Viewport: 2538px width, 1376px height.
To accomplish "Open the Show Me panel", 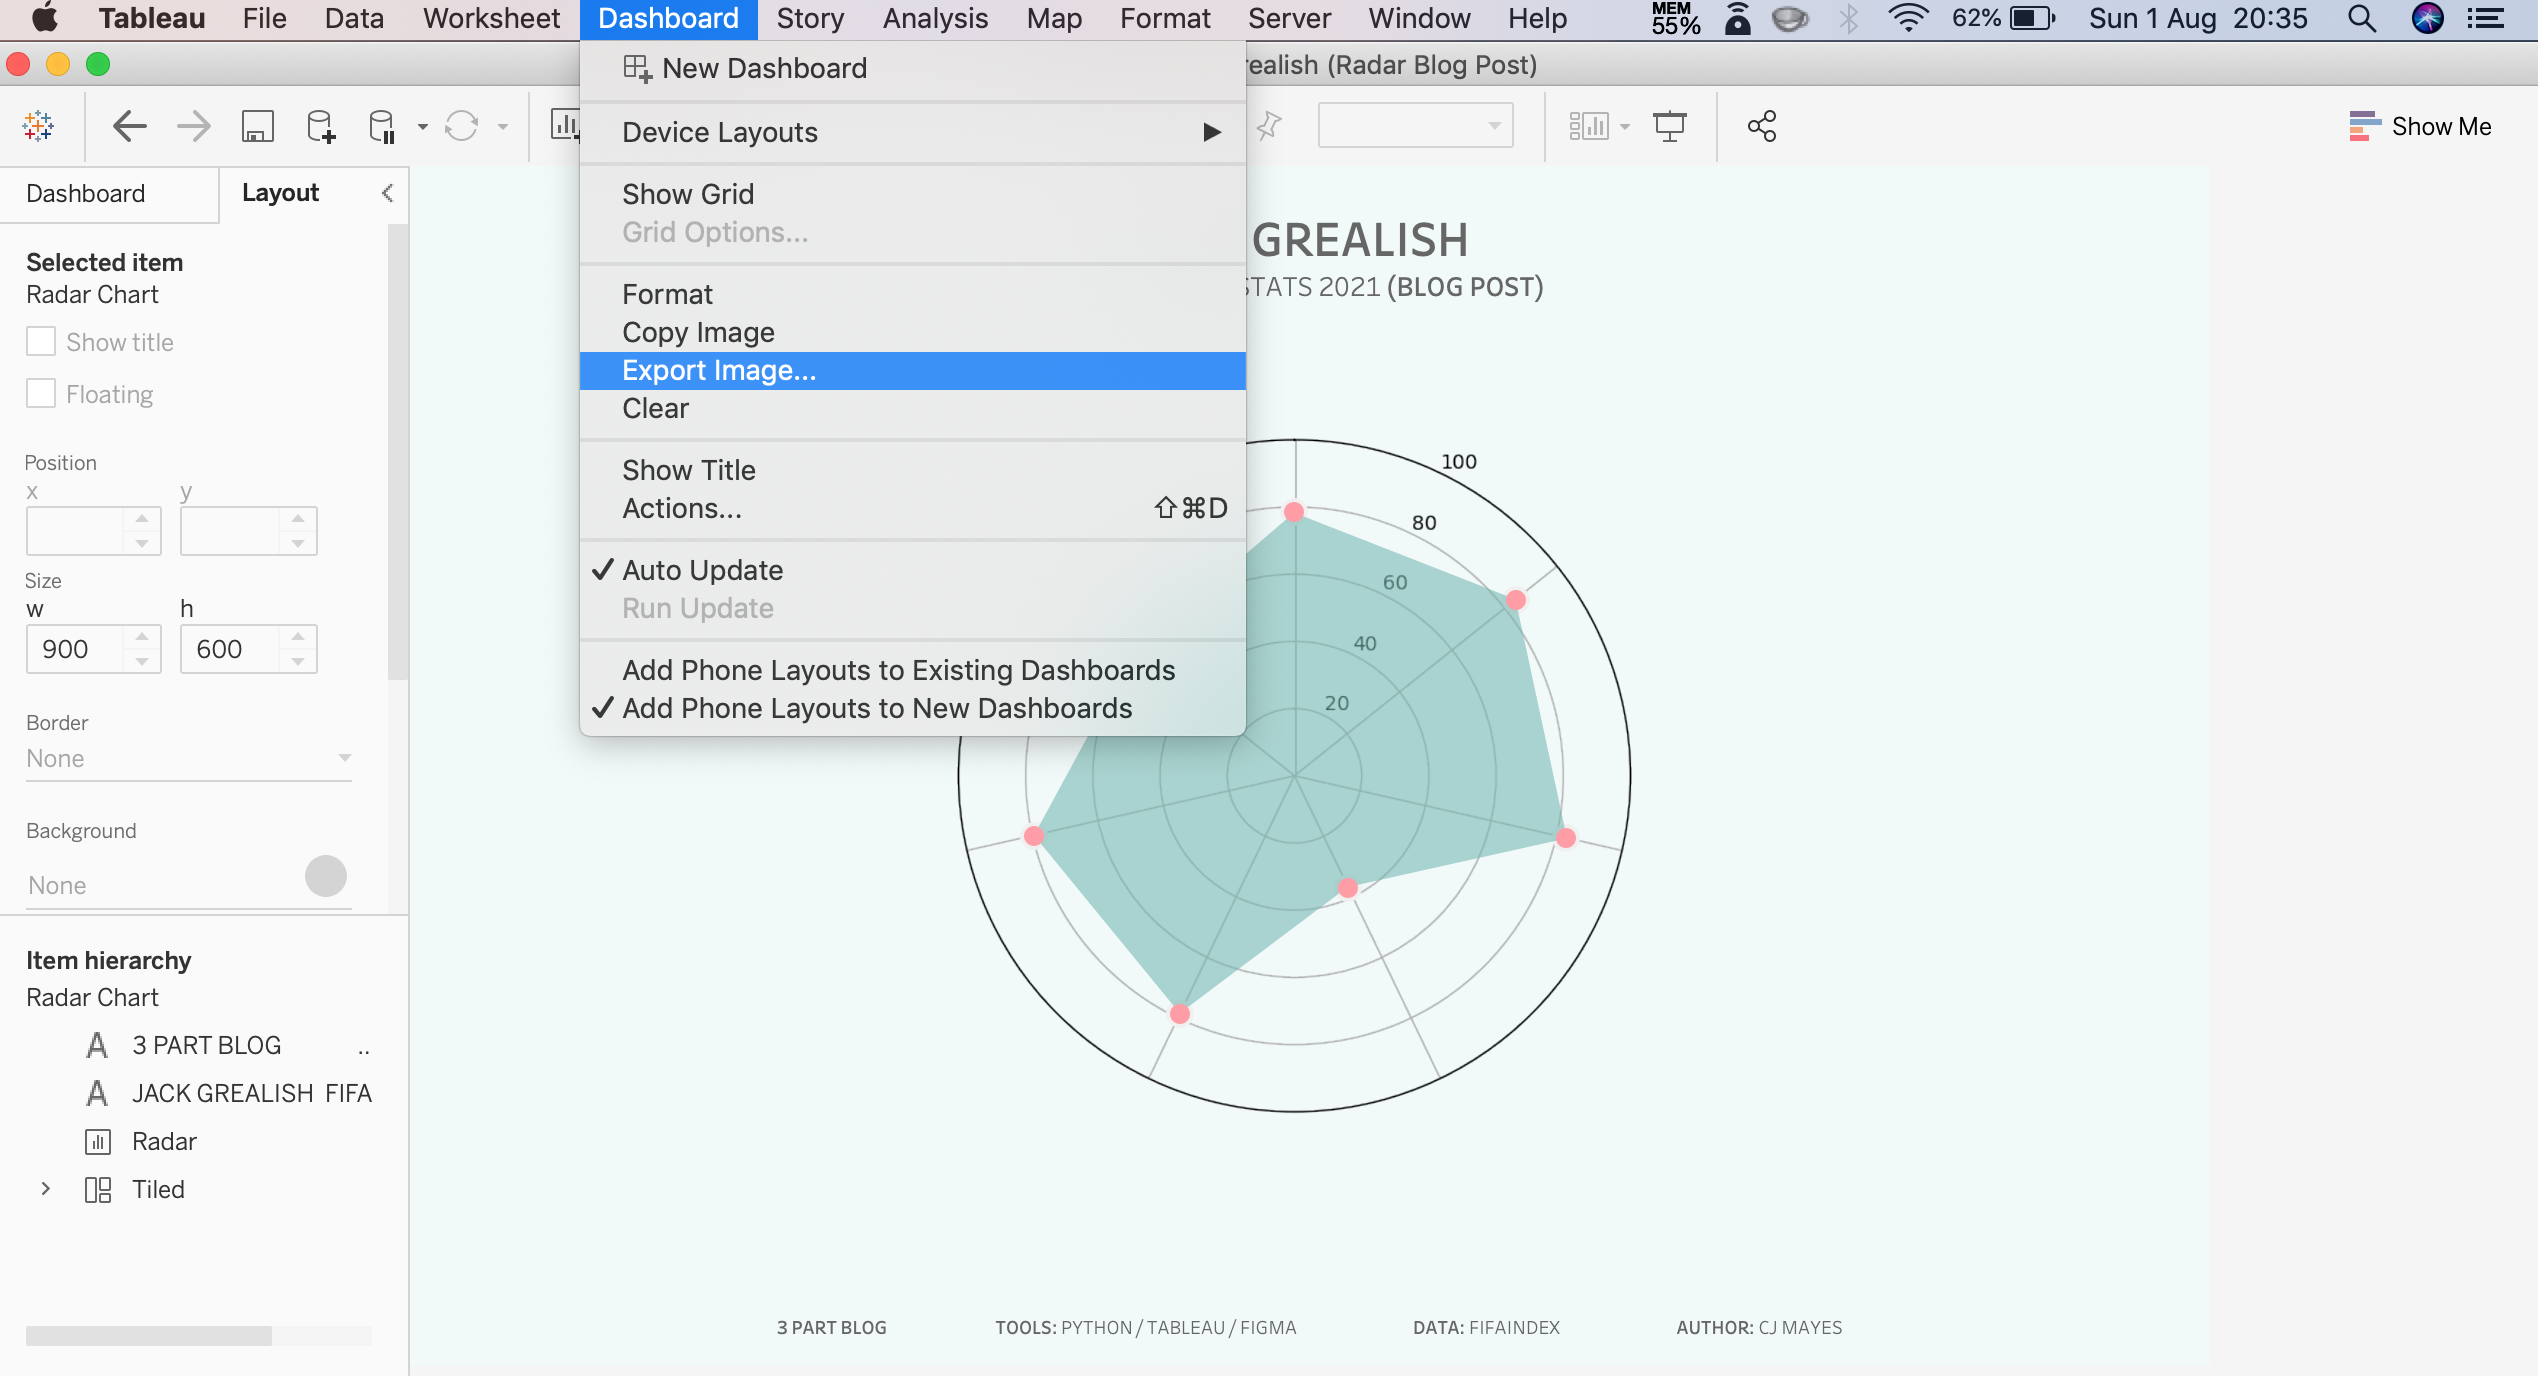I will [x=2420, y=126].
